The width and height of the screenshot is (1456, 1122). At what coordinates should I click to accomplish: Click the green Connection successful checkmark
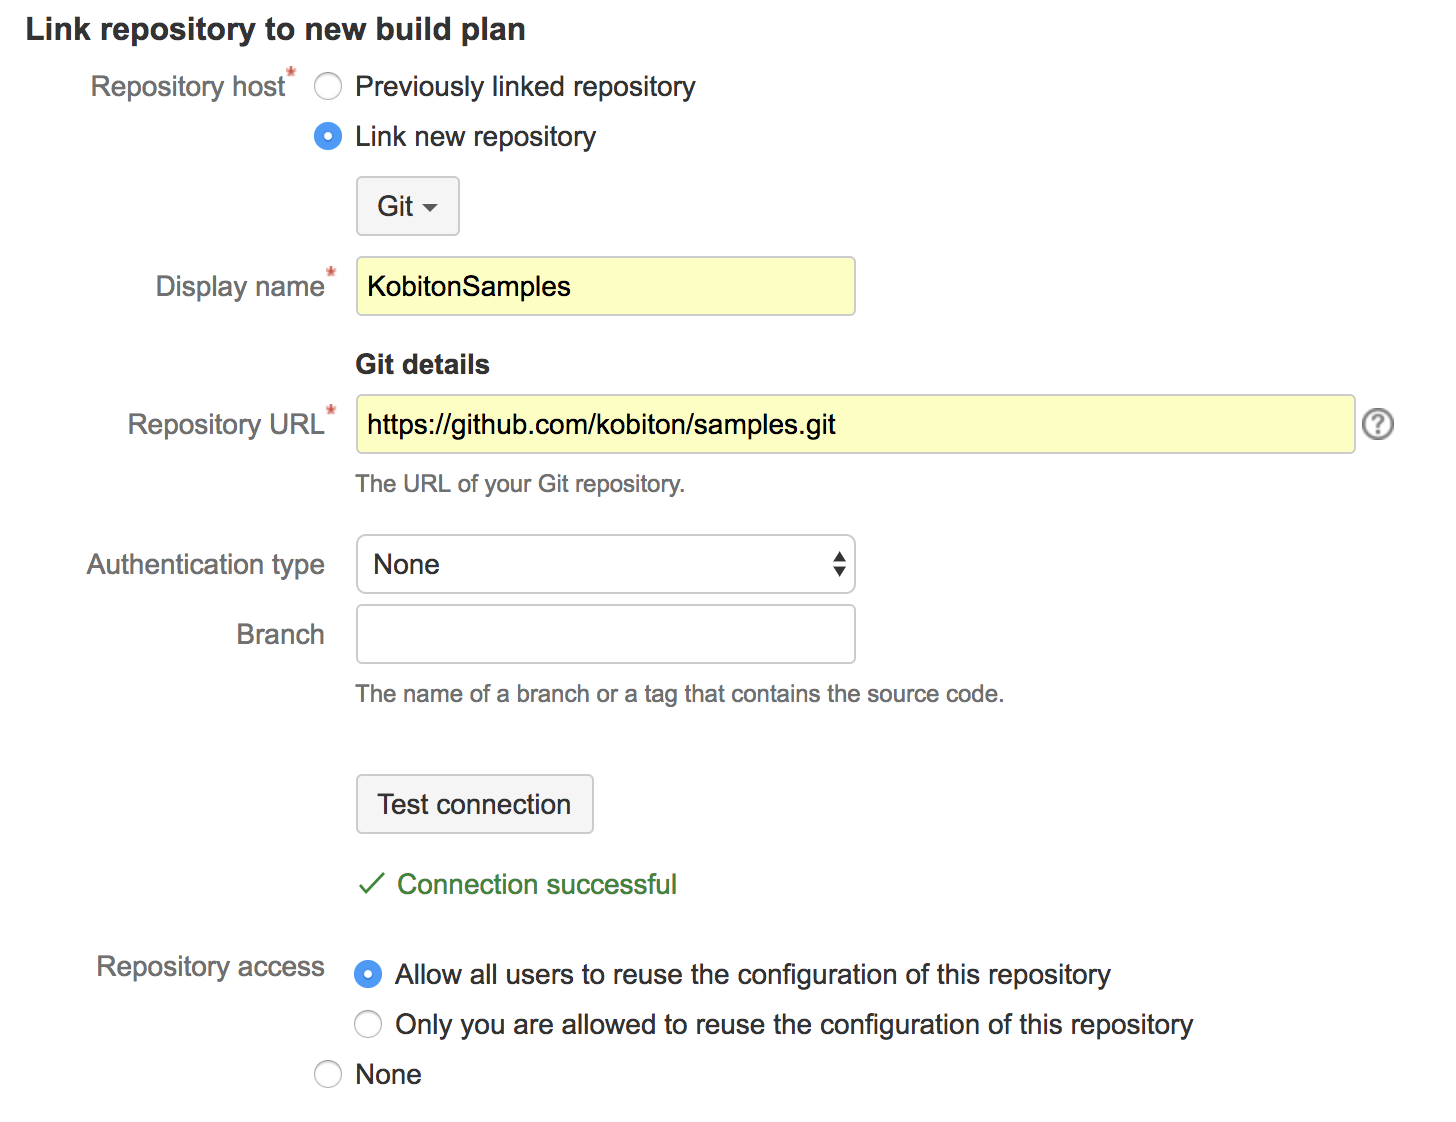pyautogui.click(x=371, y=884)
